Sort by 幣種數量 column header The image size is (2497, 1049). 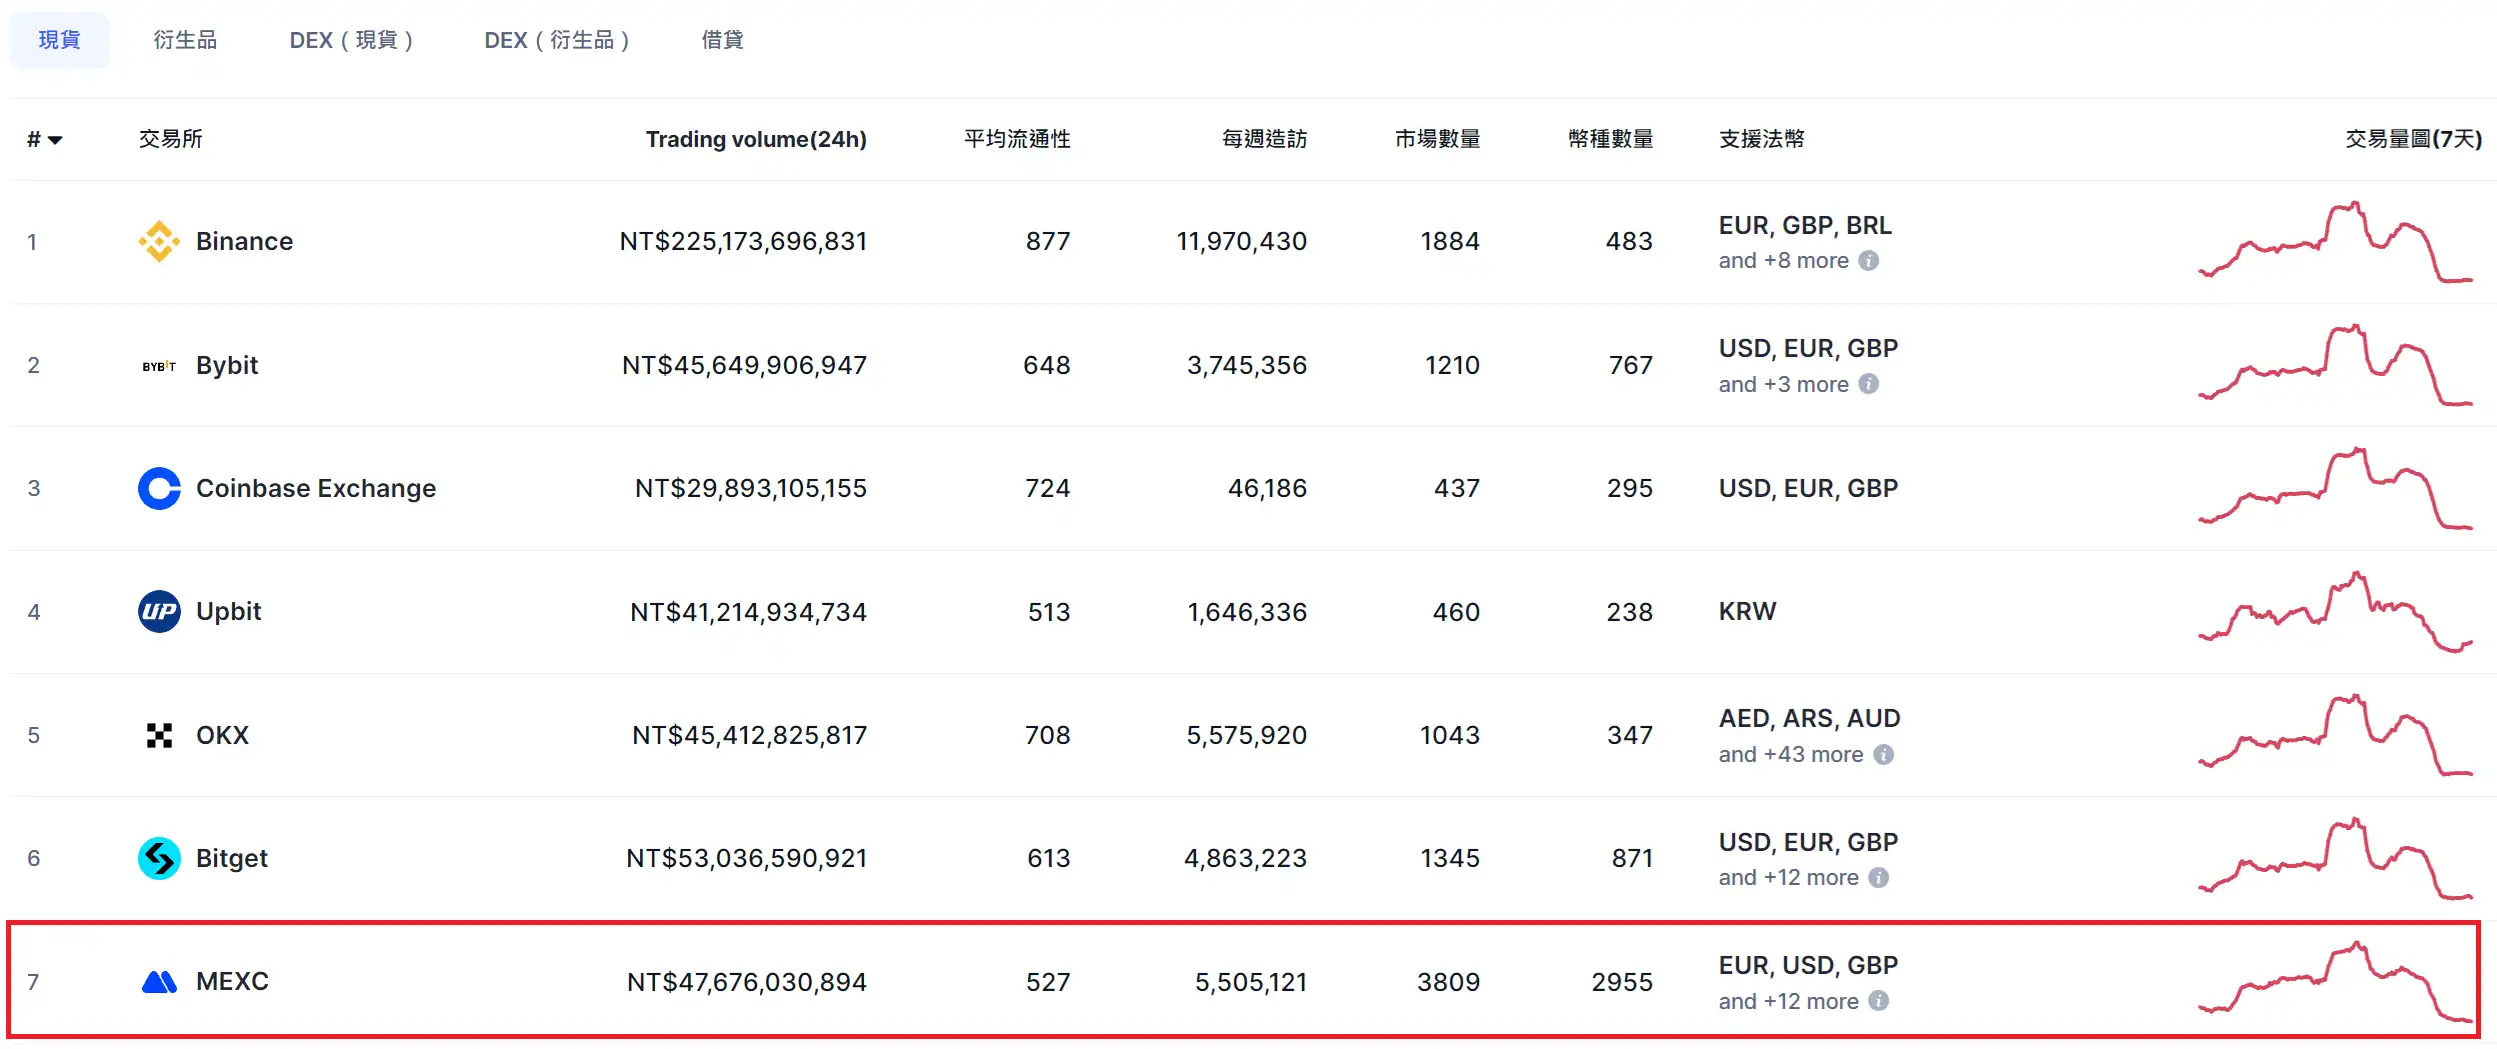[x=1610, y=139]
